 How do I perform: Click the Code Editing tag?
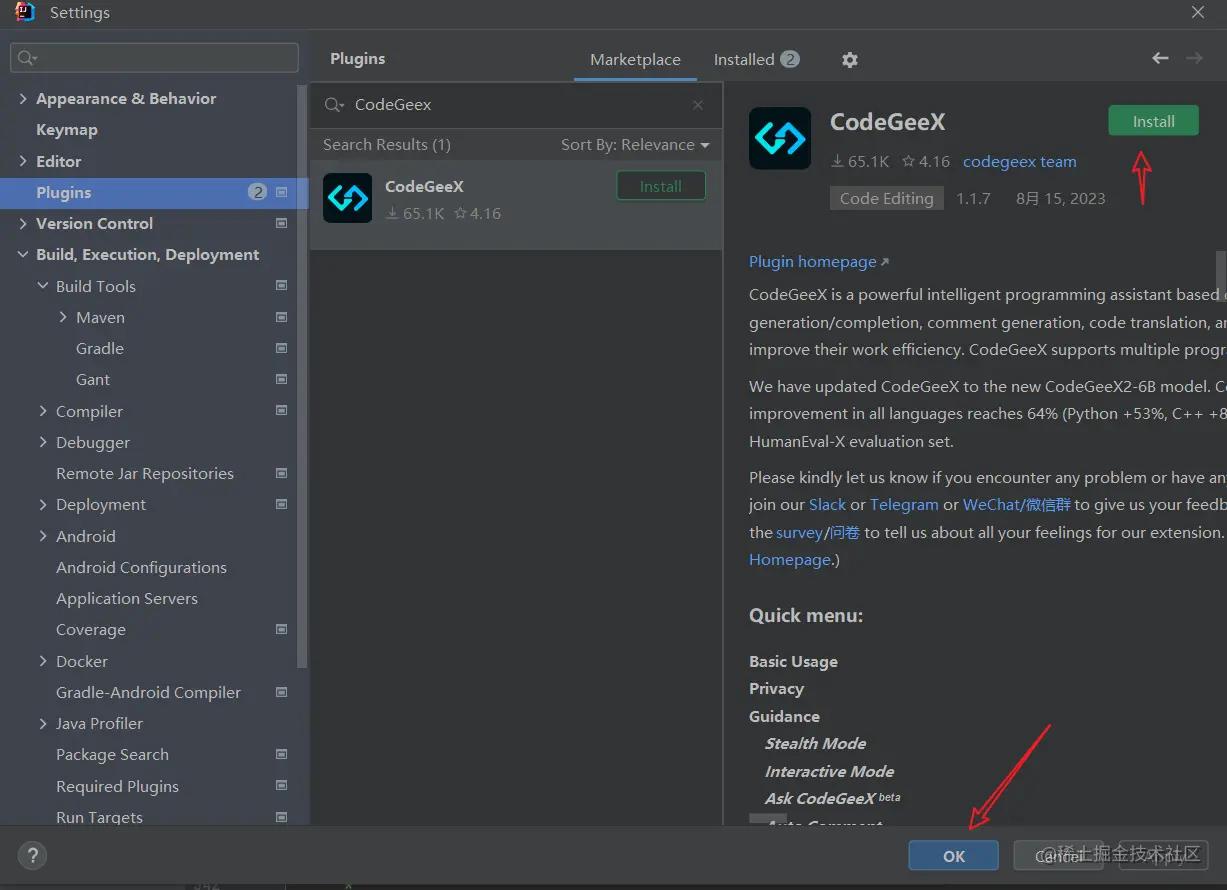pos(886,198)
